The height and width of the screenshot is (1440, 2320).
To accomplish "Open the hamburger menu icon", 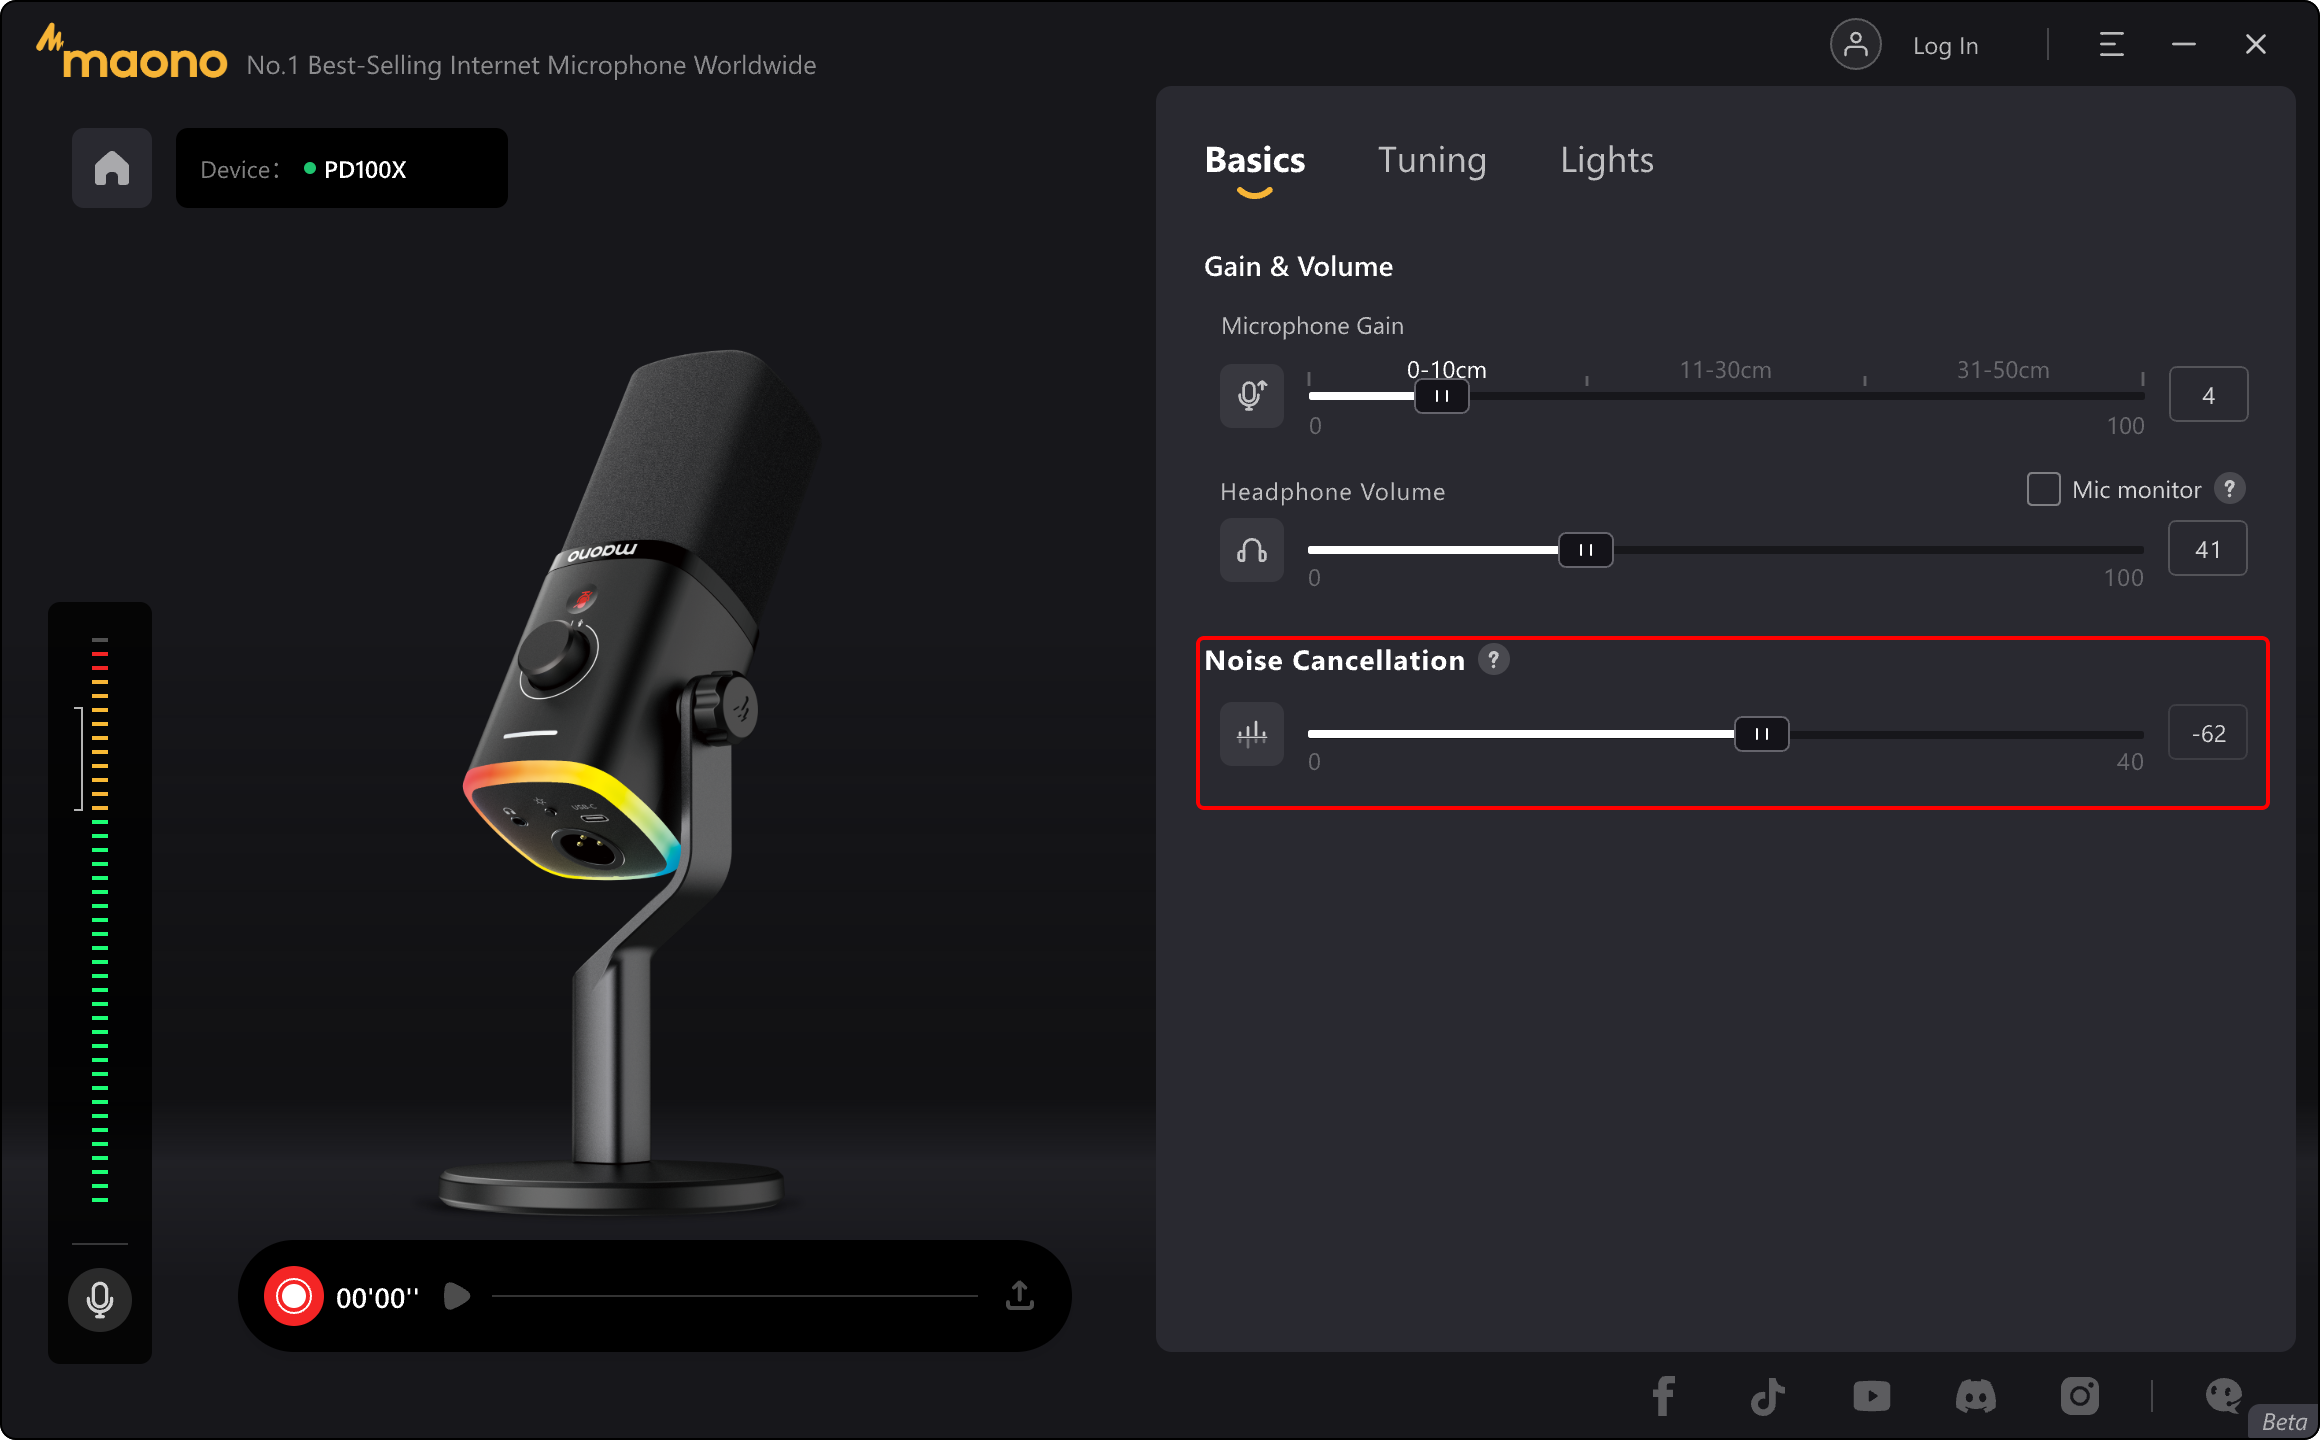I will click(x=2111, y=45).
